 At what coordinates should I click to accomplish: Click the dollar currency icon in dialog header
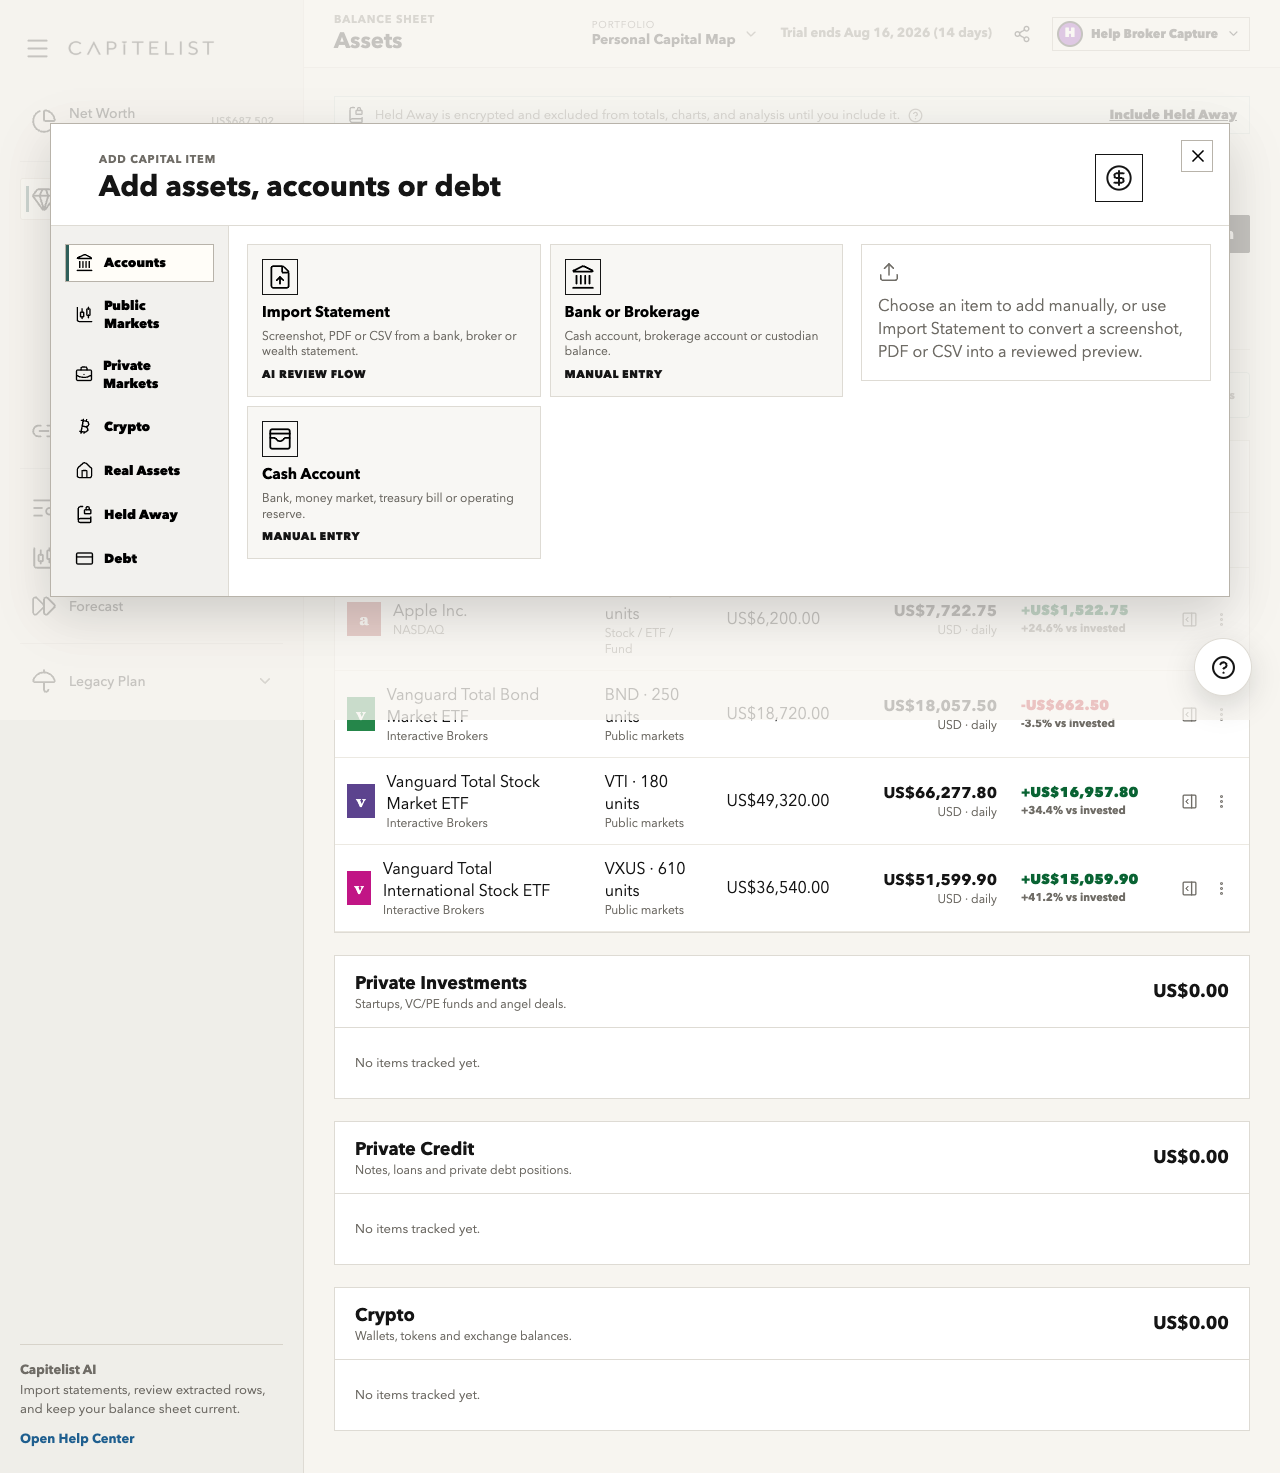pyautogui.click(x=1119, y=178)
